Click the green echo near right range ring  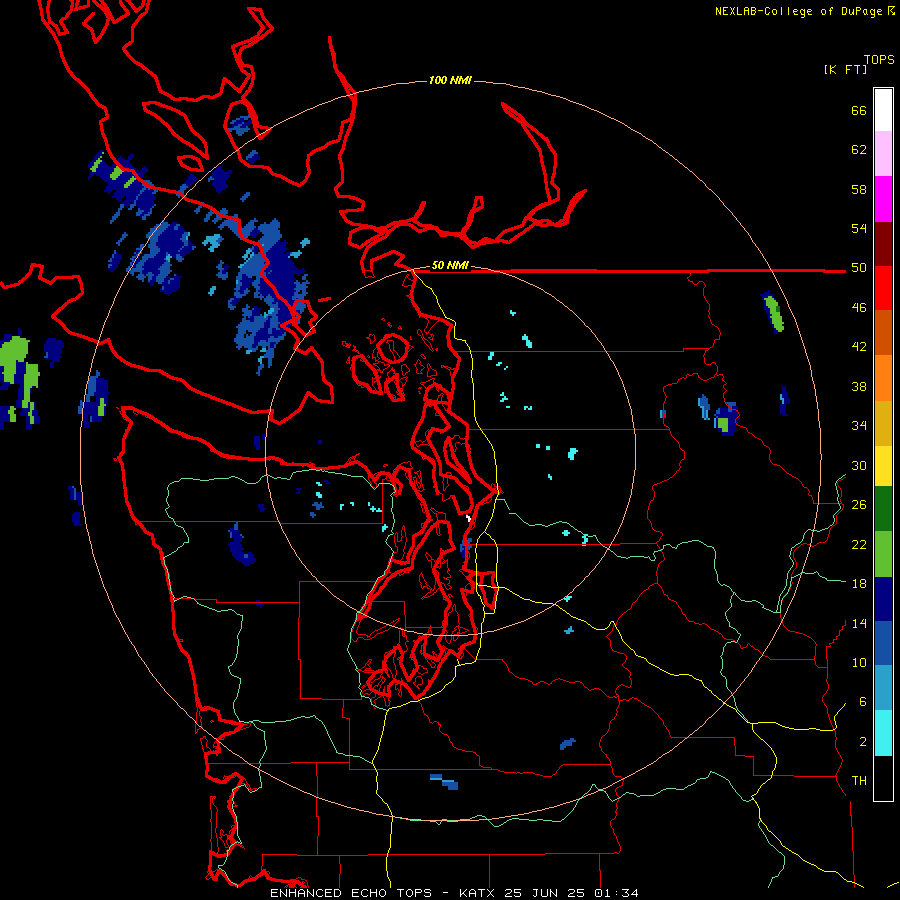click(x=773, y=312)
